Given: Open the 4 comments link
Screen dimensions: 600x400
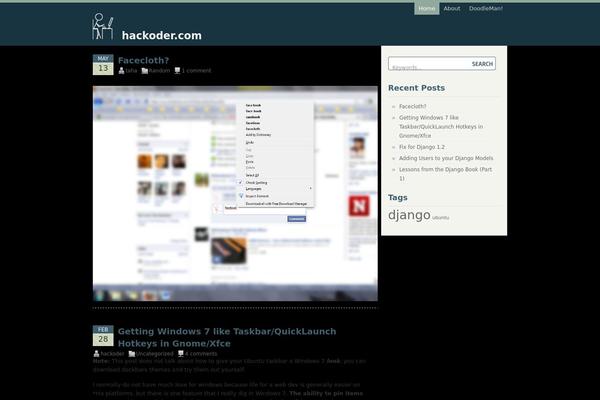Looking at the screenshot, I should [201, 354].
